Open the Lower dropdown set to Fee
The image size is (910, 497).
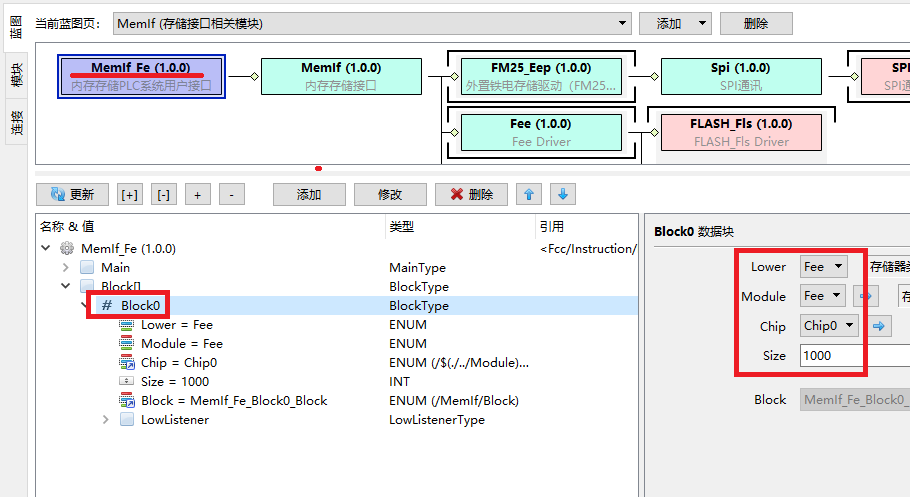[823, 267]
